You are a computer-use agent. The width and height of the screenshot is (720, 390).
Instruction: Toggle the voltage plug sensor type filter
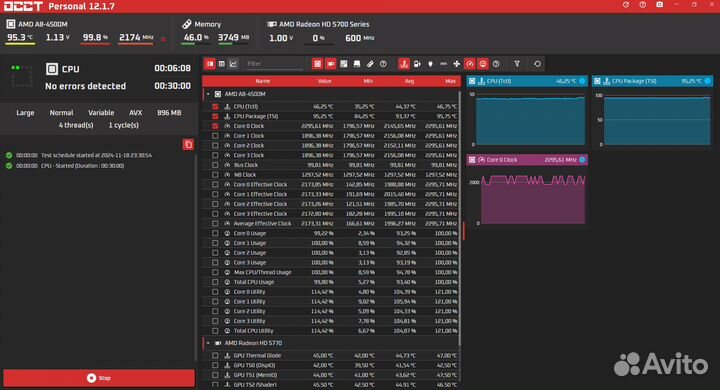pos(430,64)
